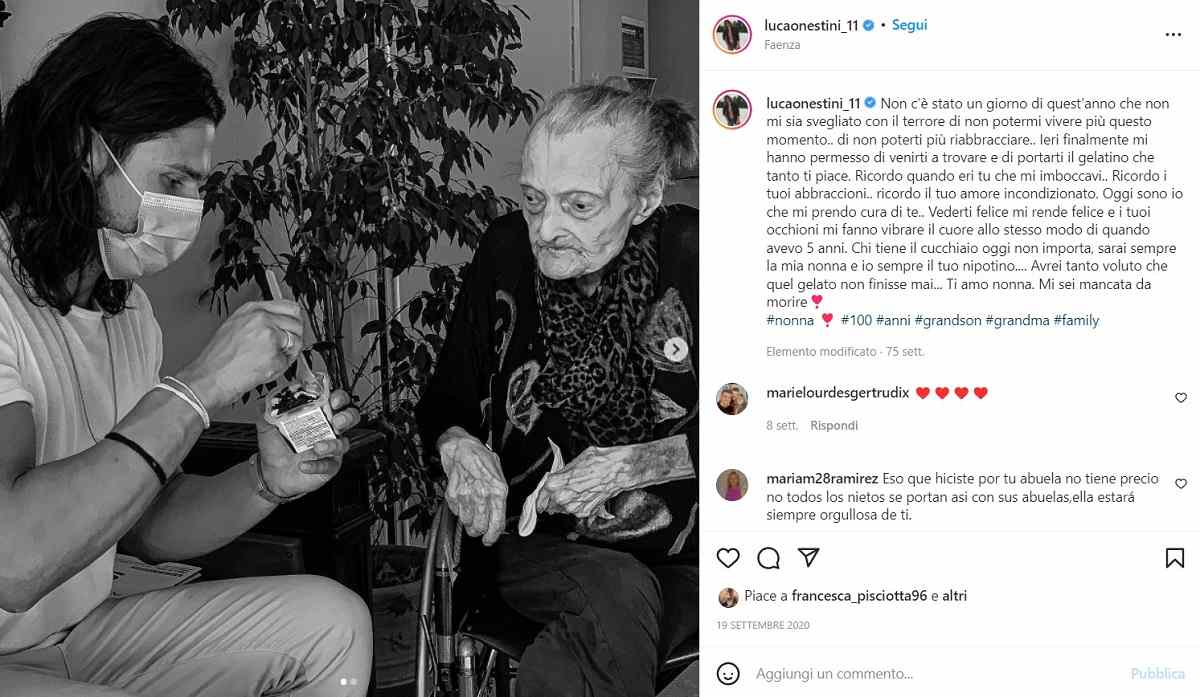Open lucaonestini_11 profile picture in header
The width and height of the screenshot is (1200, 697).
click(732, 34)
